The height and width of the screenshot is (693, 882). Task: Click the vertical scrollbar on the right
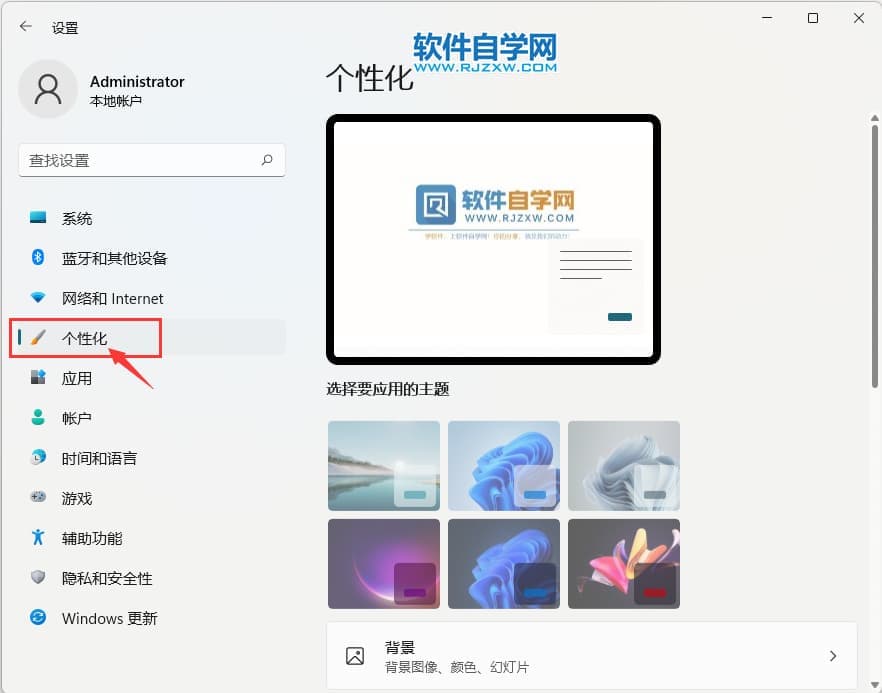(874, 250)
